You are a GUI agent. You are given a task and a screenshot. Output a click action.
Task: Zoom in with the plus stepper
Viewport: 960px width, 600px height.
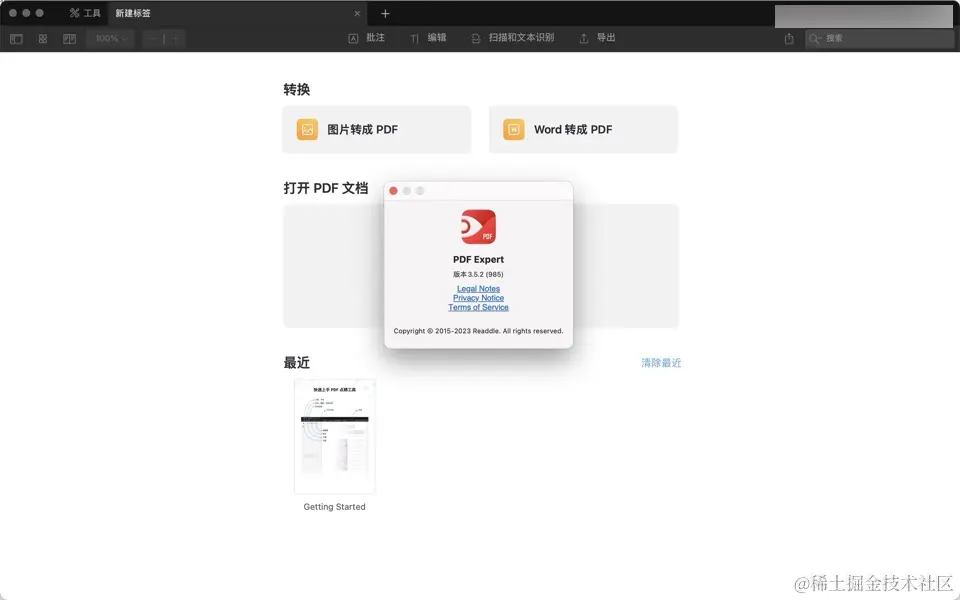(x=175, y=39)
